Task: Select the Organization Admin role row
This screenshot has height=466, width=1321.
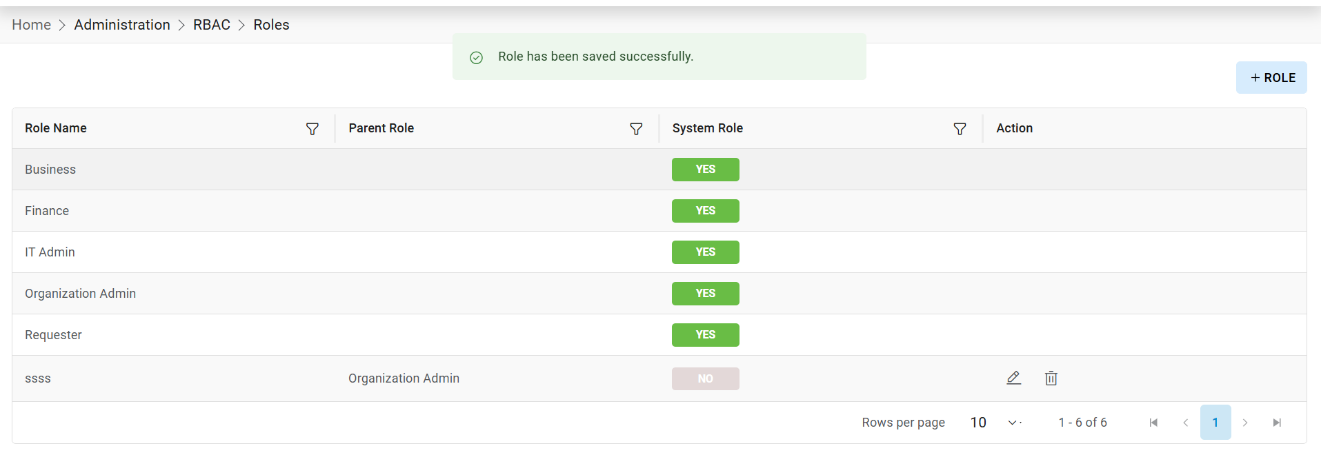Action: tap(81, 294)
